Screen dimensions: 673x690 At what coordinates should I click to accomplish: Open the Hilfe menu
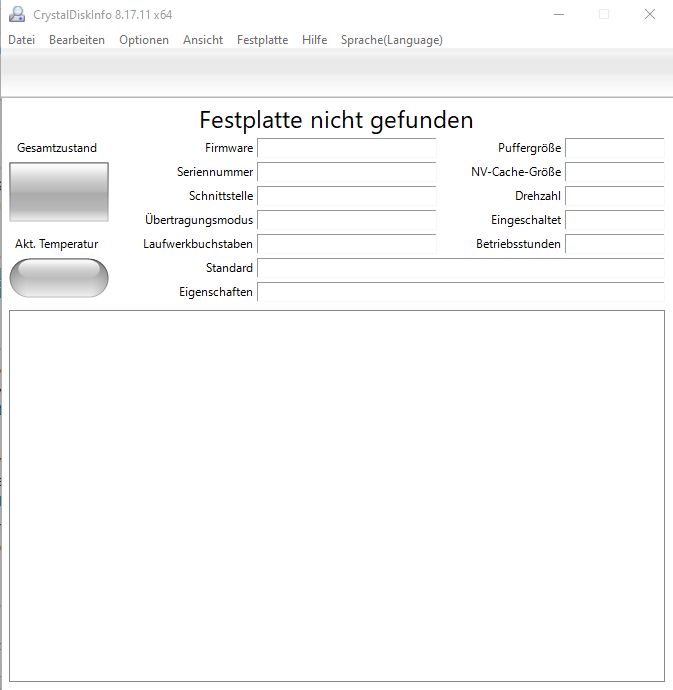coord(314,40)
